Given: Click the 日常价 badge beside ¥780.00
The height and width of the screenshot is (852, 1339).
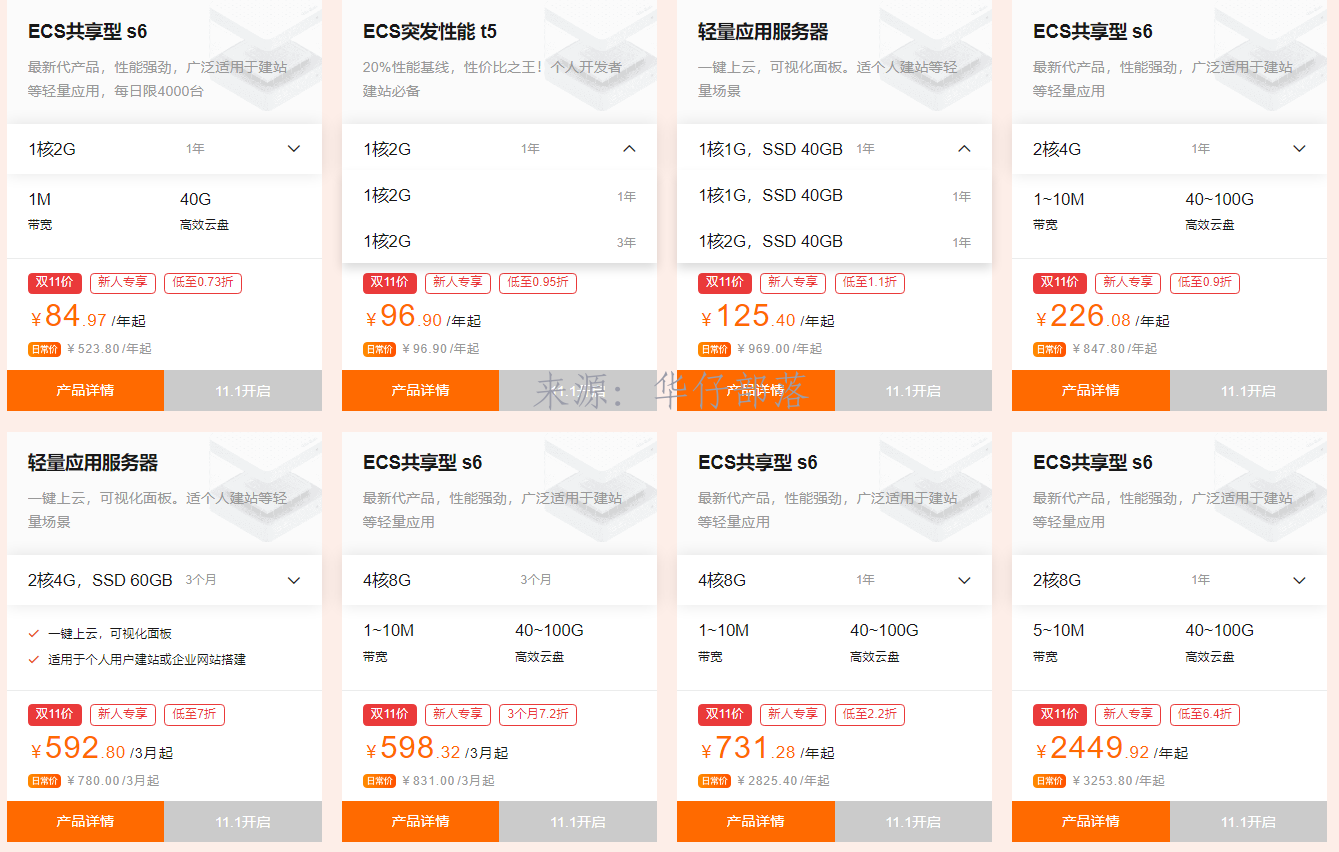Looking at the screenshot, I should point(44,781).
